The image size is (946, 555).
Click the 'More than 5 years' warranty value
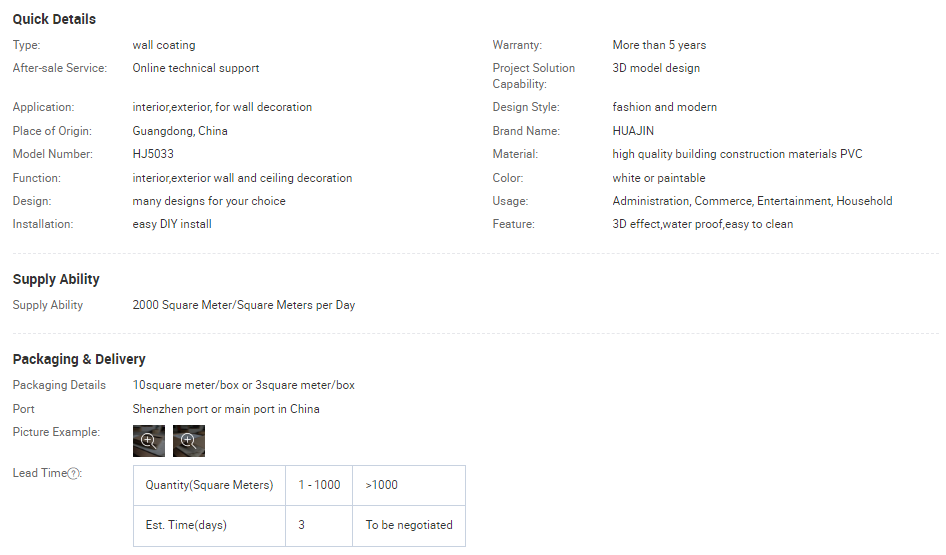tap(659, 45)
